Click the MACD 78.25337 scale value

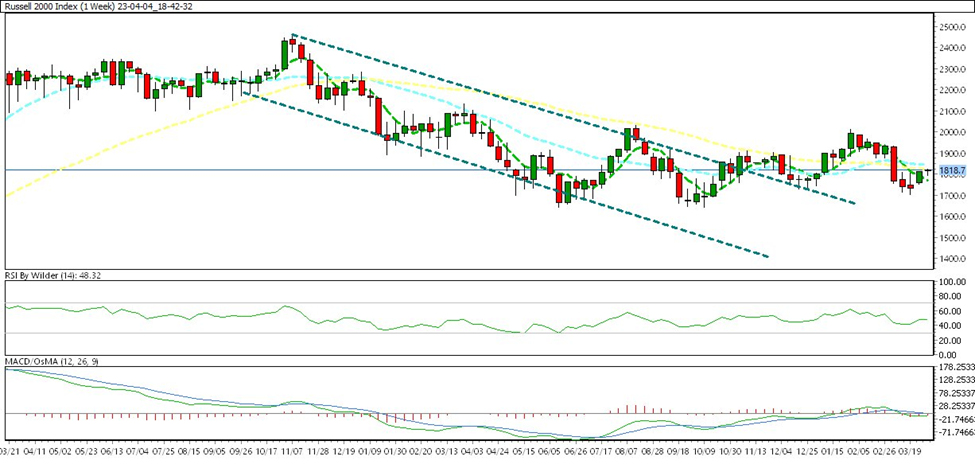(x=958, y=394)
